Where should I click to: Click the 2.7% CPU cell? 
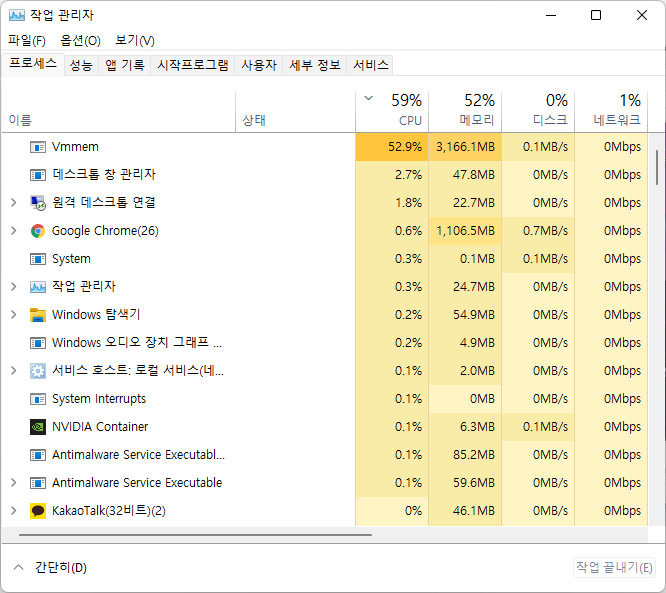(x=392, y=175)
